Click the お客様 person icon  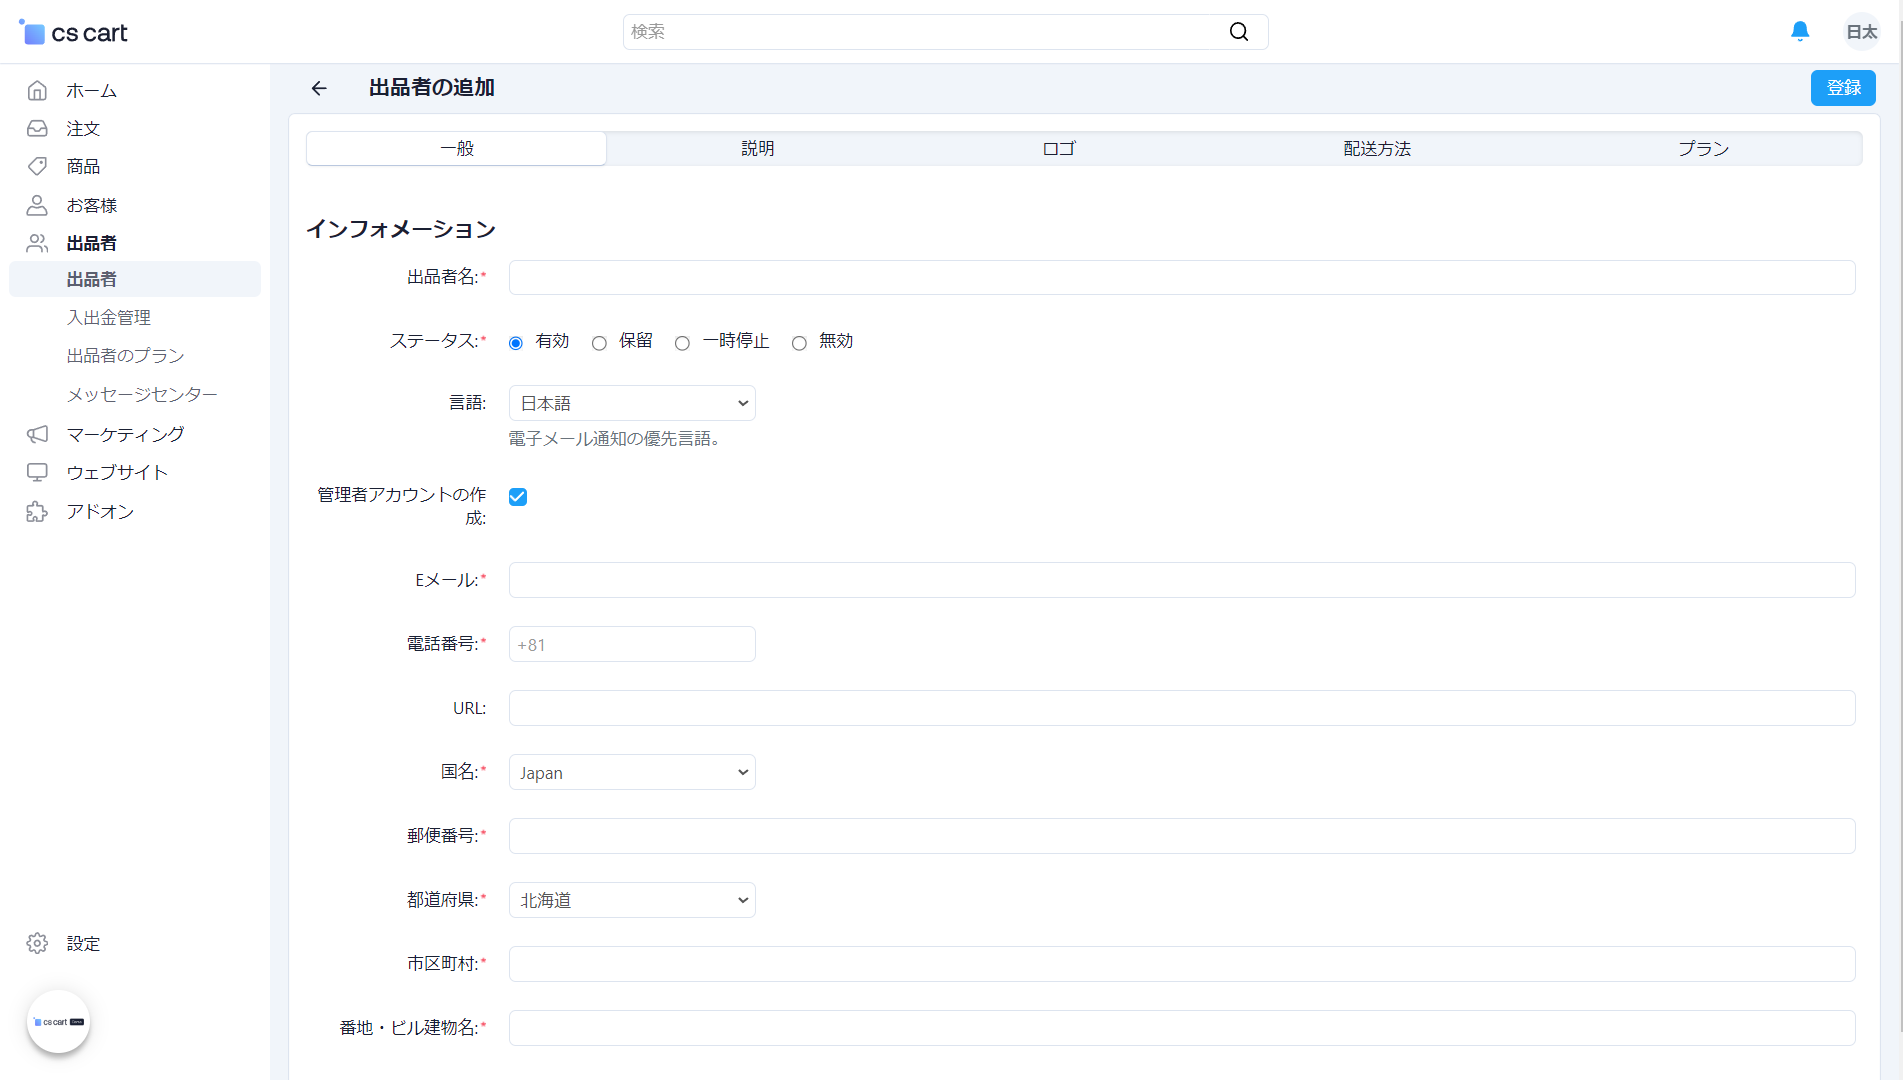point(37,205)
